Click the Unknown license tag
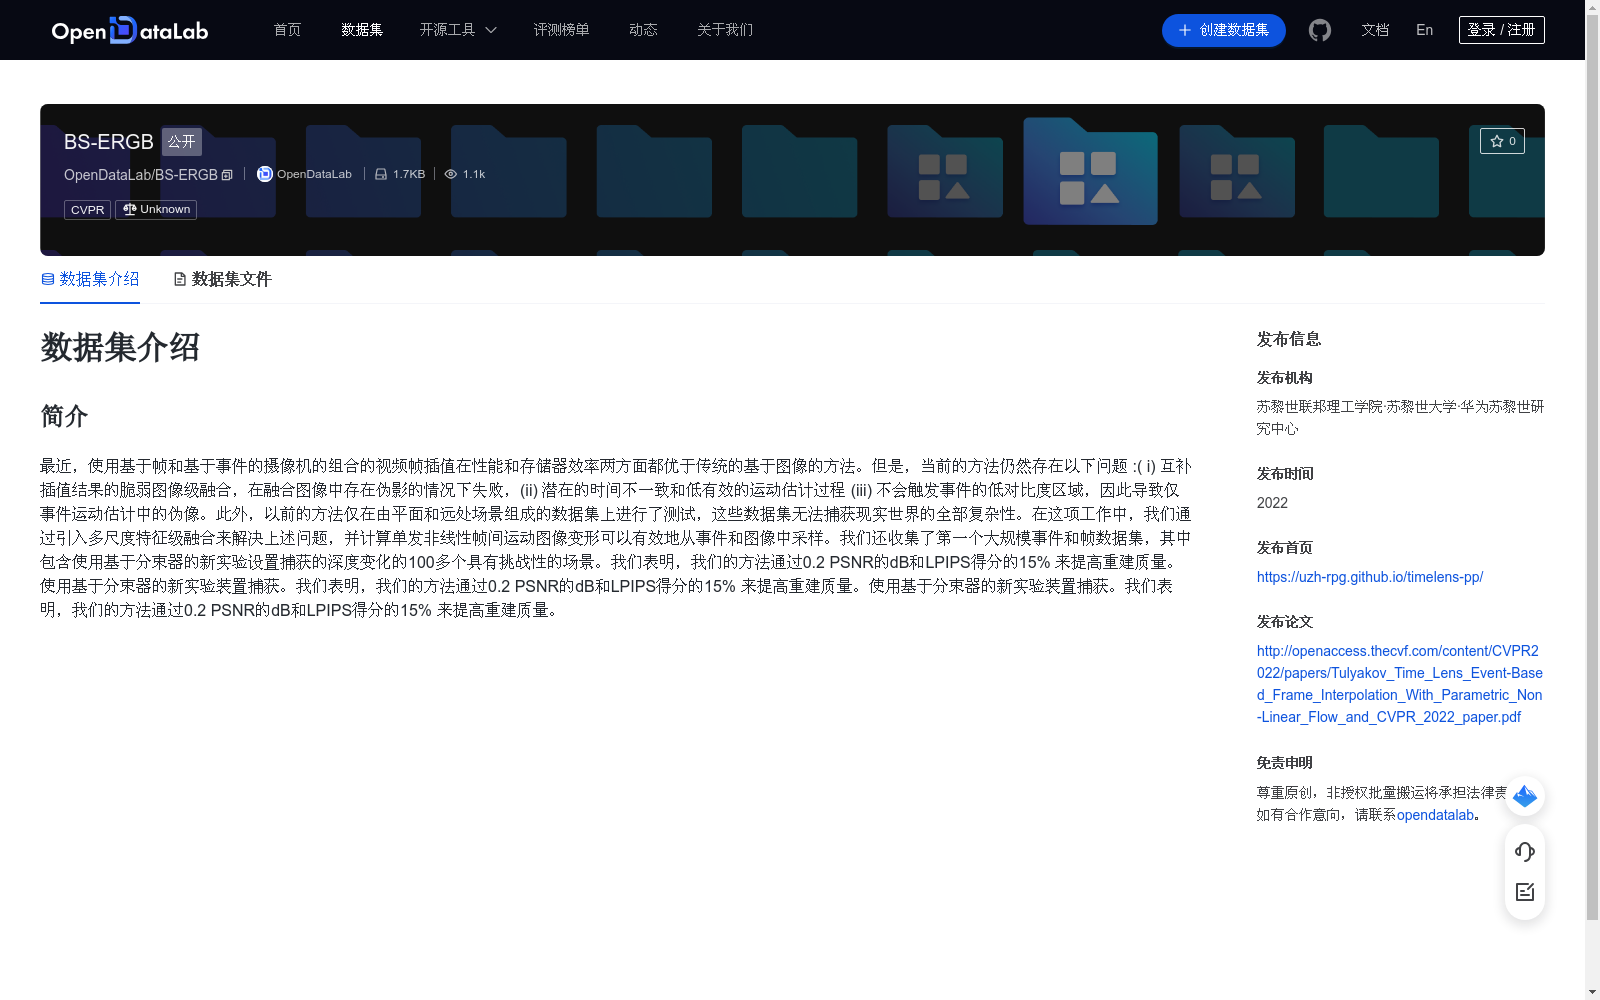Viewport: 1600px width, 1000px height. click(156, 210)
